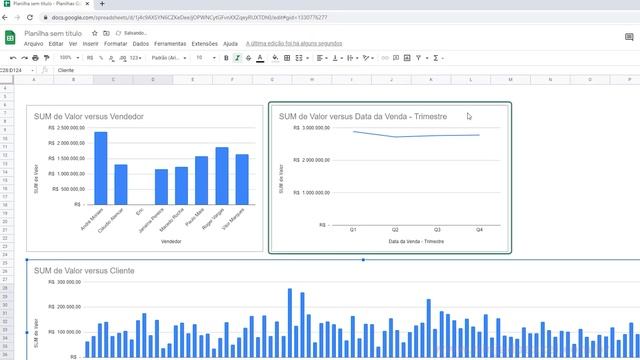
Task: Click the insert link icon
Action: pyautogui.click(x=384, y=58)
